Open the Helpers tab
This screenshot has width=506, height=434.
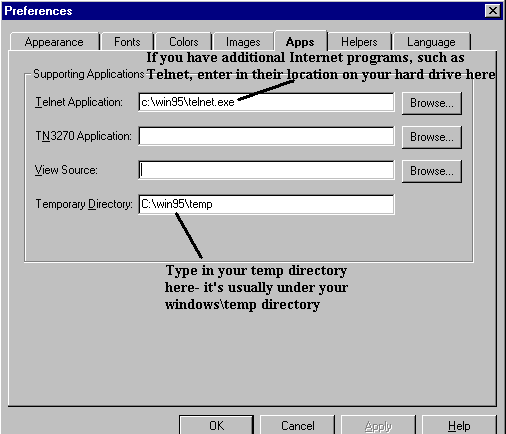coord(359,42)
